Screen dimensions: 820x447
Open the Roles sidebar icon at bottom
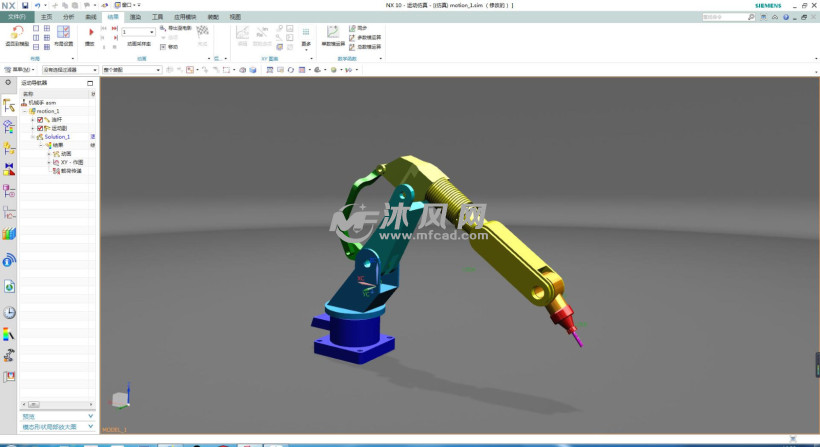tap(10, 377)
